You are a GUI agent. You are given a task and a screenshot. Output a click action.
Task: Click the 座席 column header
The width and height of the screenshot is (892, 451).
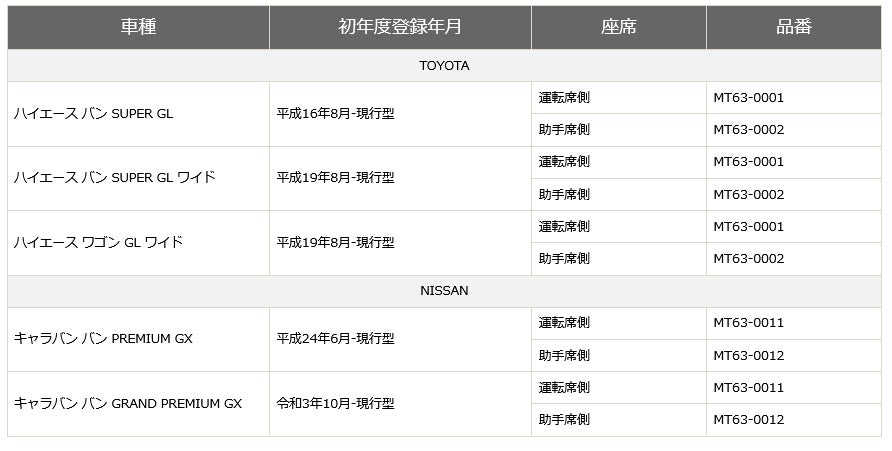coord(619,27)
